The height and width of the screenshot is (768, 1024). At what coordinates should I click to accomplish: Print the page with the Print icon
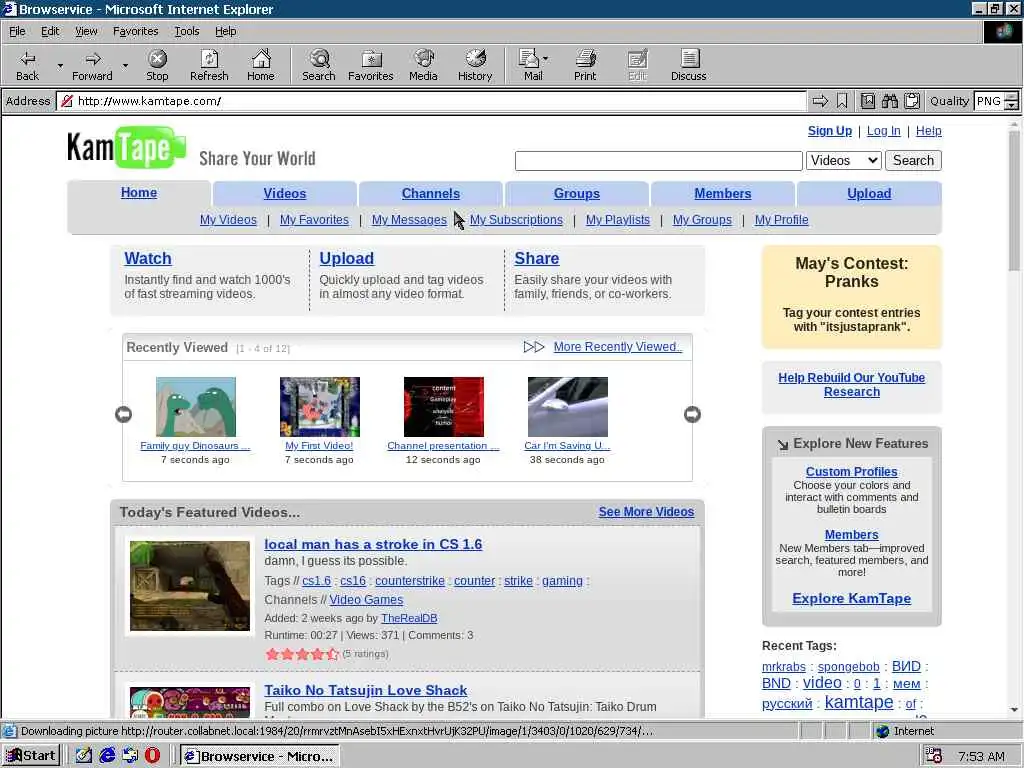(585, 59)
